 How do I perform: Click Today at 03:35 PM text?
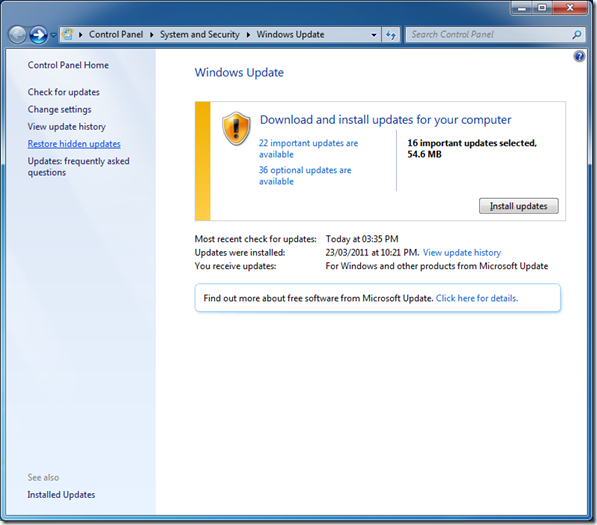[362, 239]
